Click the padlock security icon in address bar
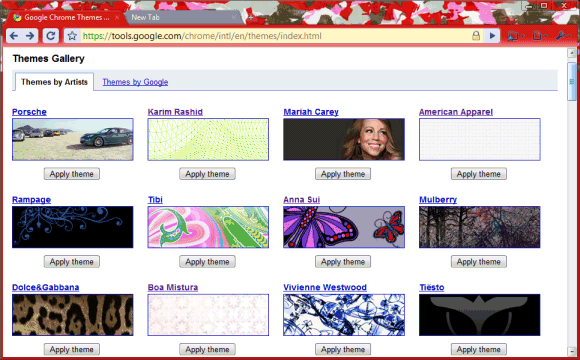The image size is (580, 360). (476, 36)
